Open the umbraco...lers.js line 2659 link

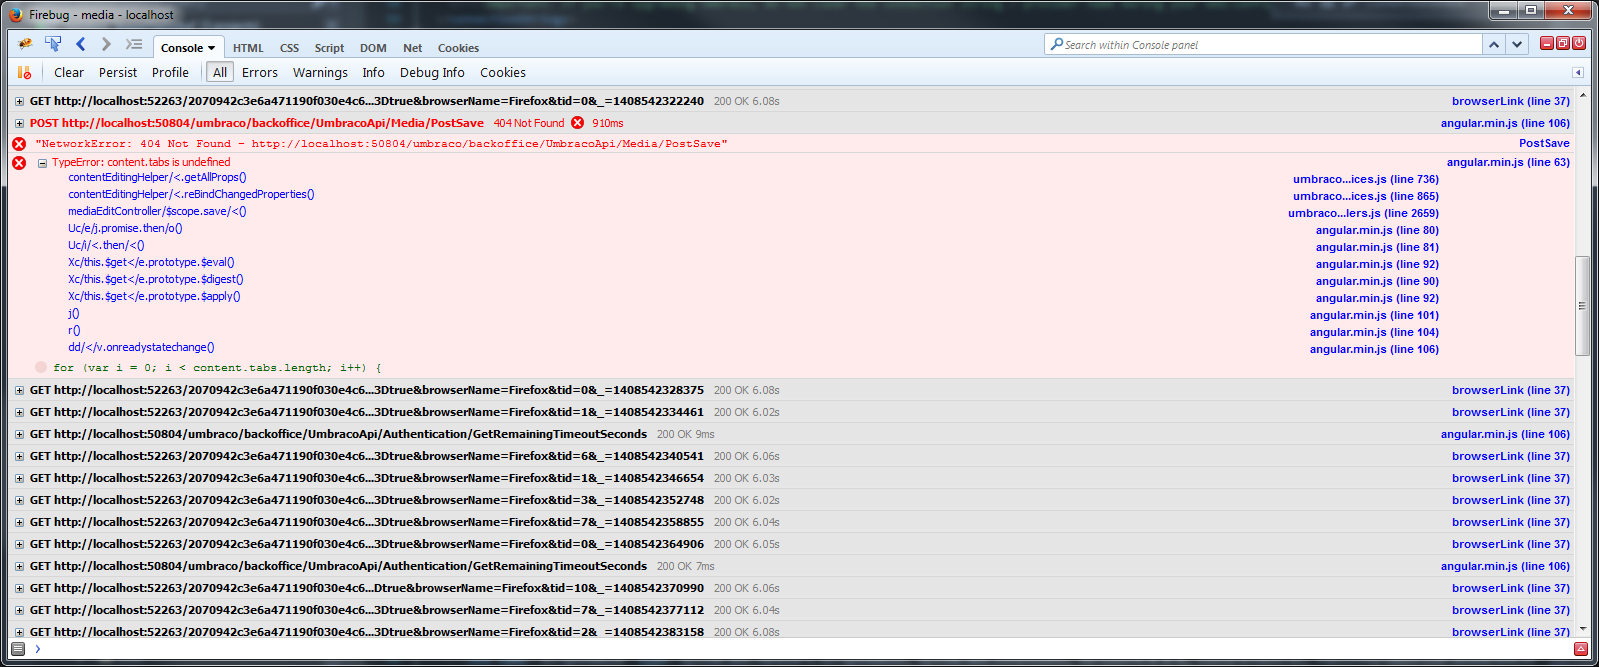[x=1363, y=213]
